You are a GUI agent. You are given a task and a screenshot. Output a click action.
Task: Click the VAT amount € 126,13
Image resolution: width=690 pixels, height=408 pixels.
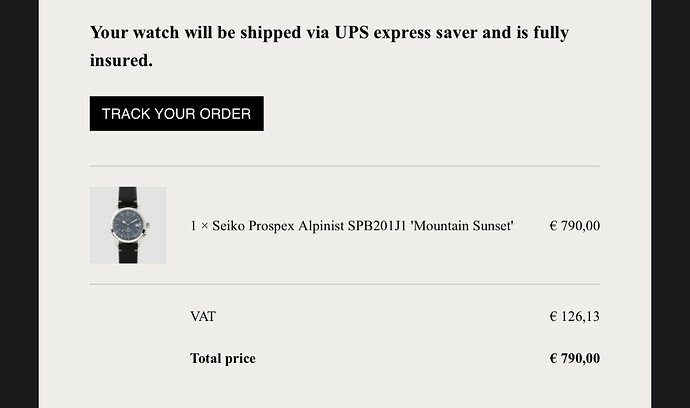click(575, 316)
